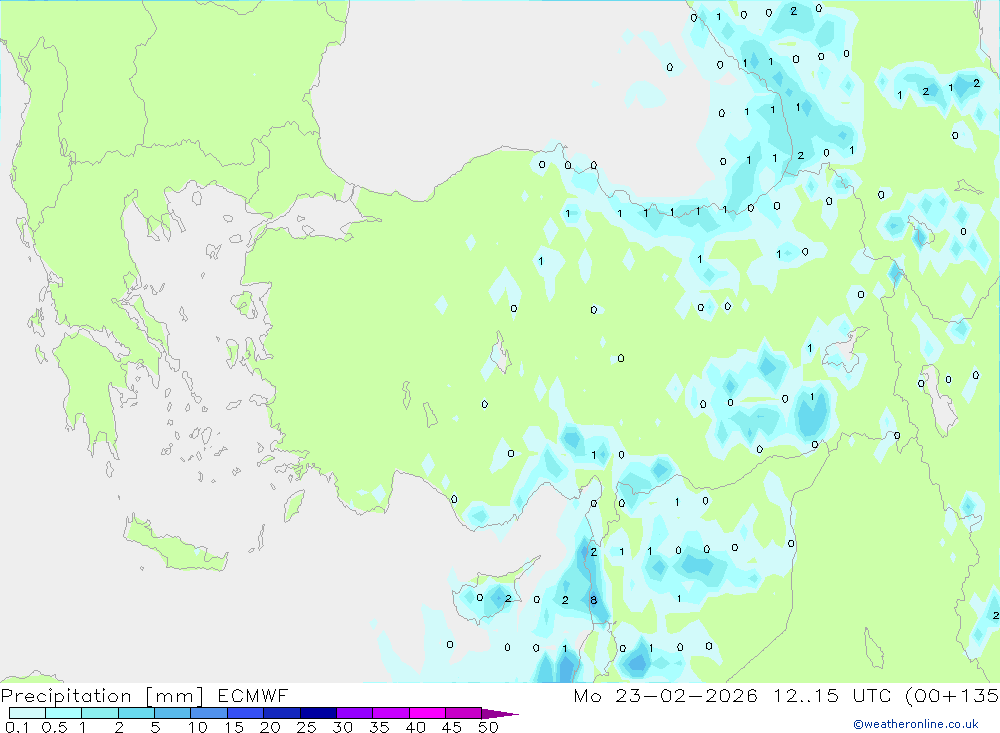Pick the 35–40 mm magenta legend swatch
This screenshot has width=1000, height=733.
(391, 713)
